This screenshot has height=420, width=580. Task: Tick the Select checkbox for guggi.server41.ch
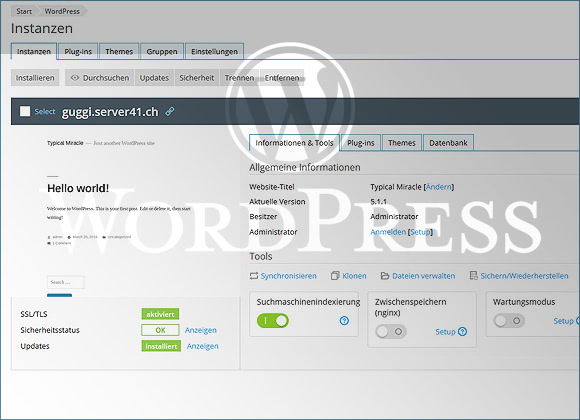(x=25, y=111)
